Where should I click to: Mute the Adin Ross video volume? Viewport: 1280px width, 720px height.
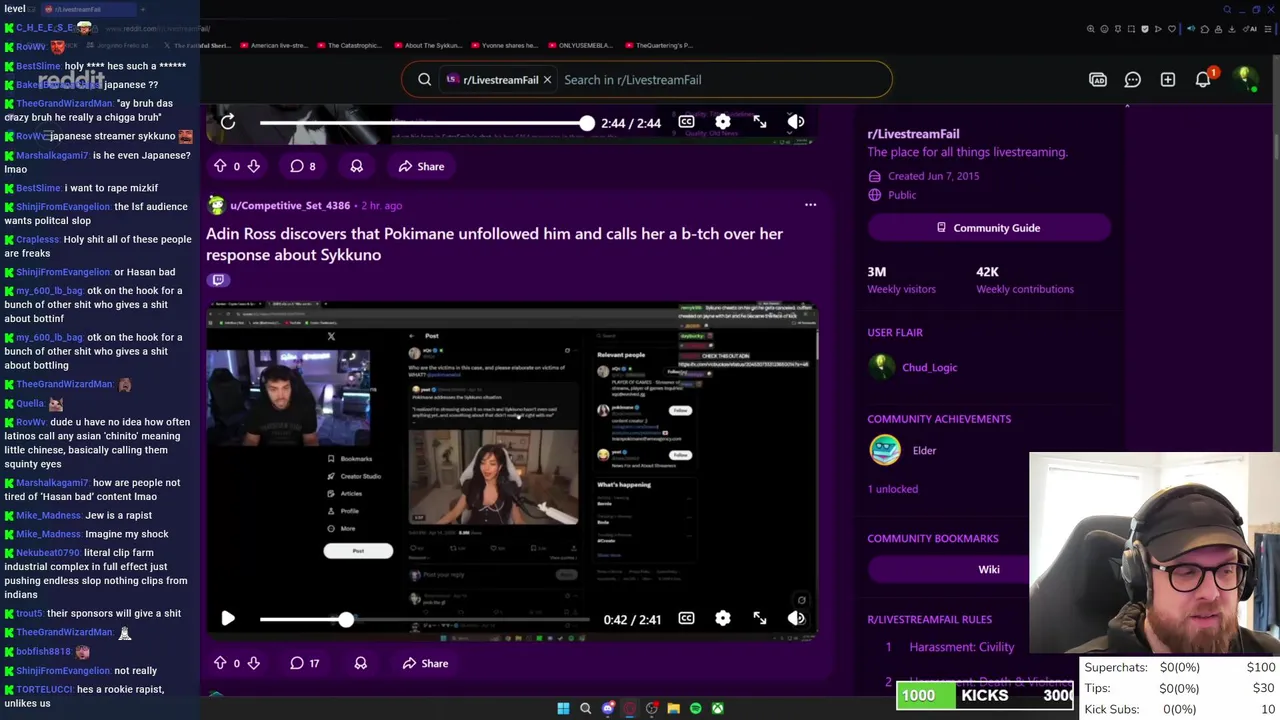point(796,619)
